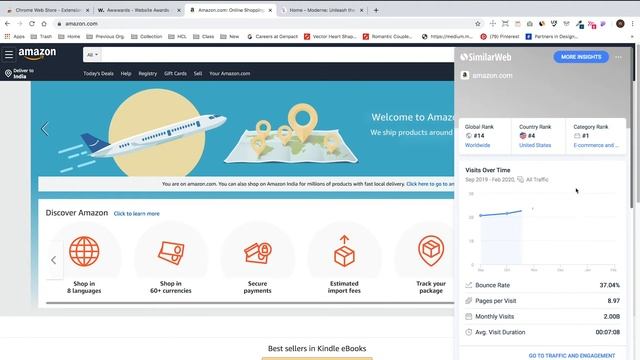
Task: Open the Amazon hamburger menu
Action: 9,54
